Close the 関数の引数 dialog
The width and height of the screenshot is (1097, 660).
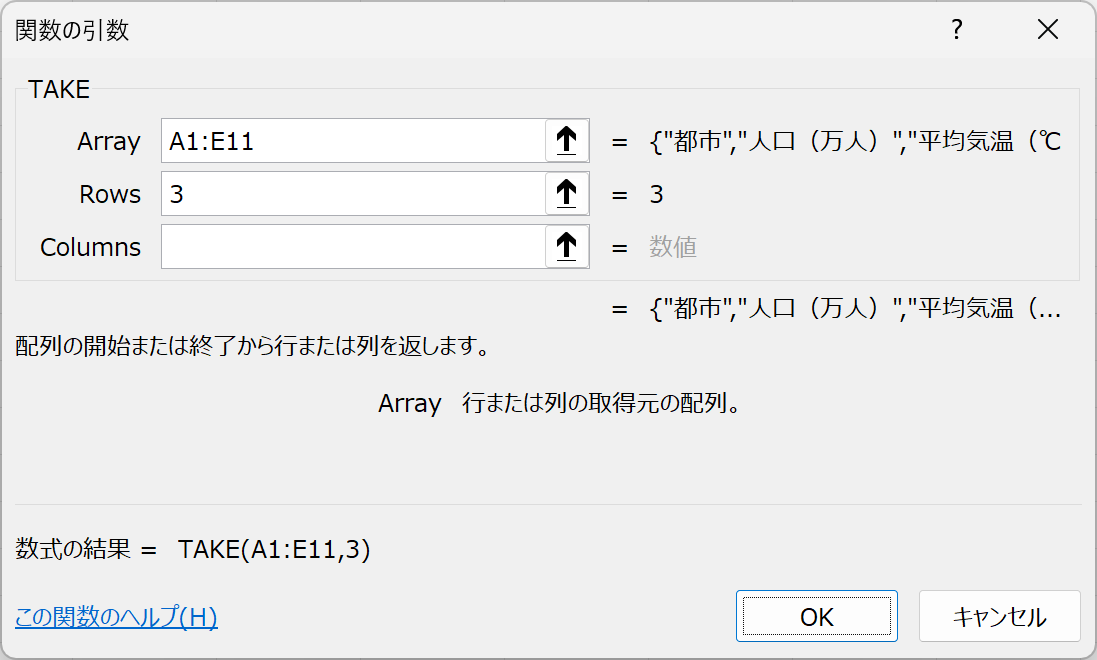coord(1047,29)
